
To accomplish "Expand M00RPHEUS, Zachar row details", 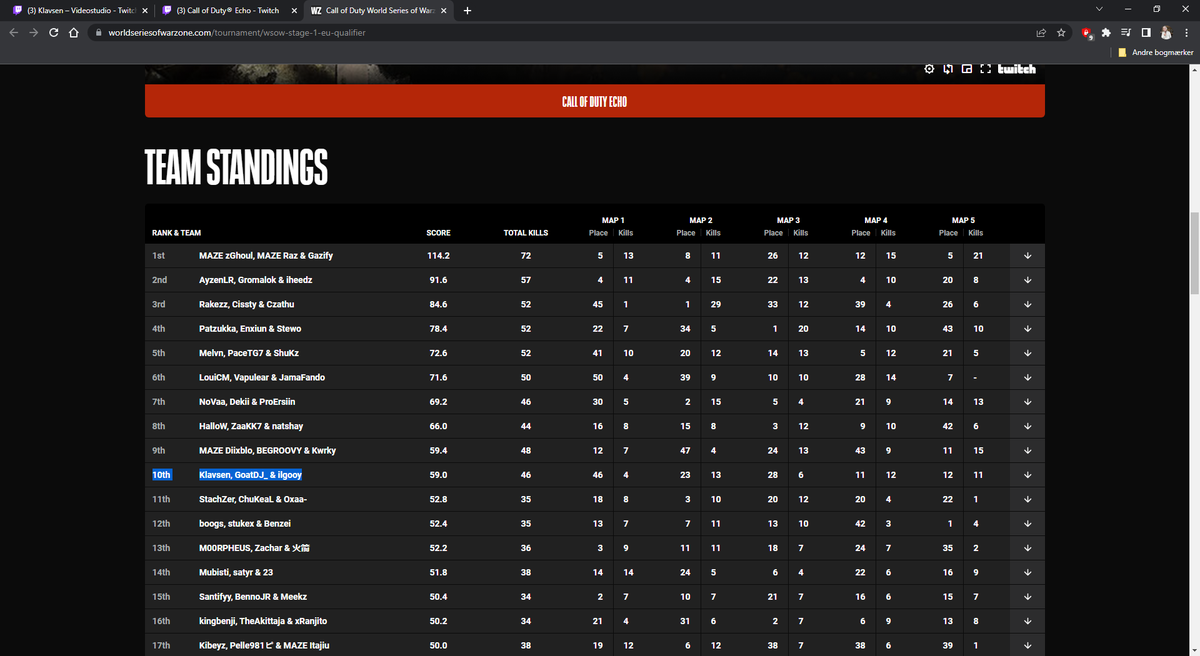I will click(x=1028, y=548).
